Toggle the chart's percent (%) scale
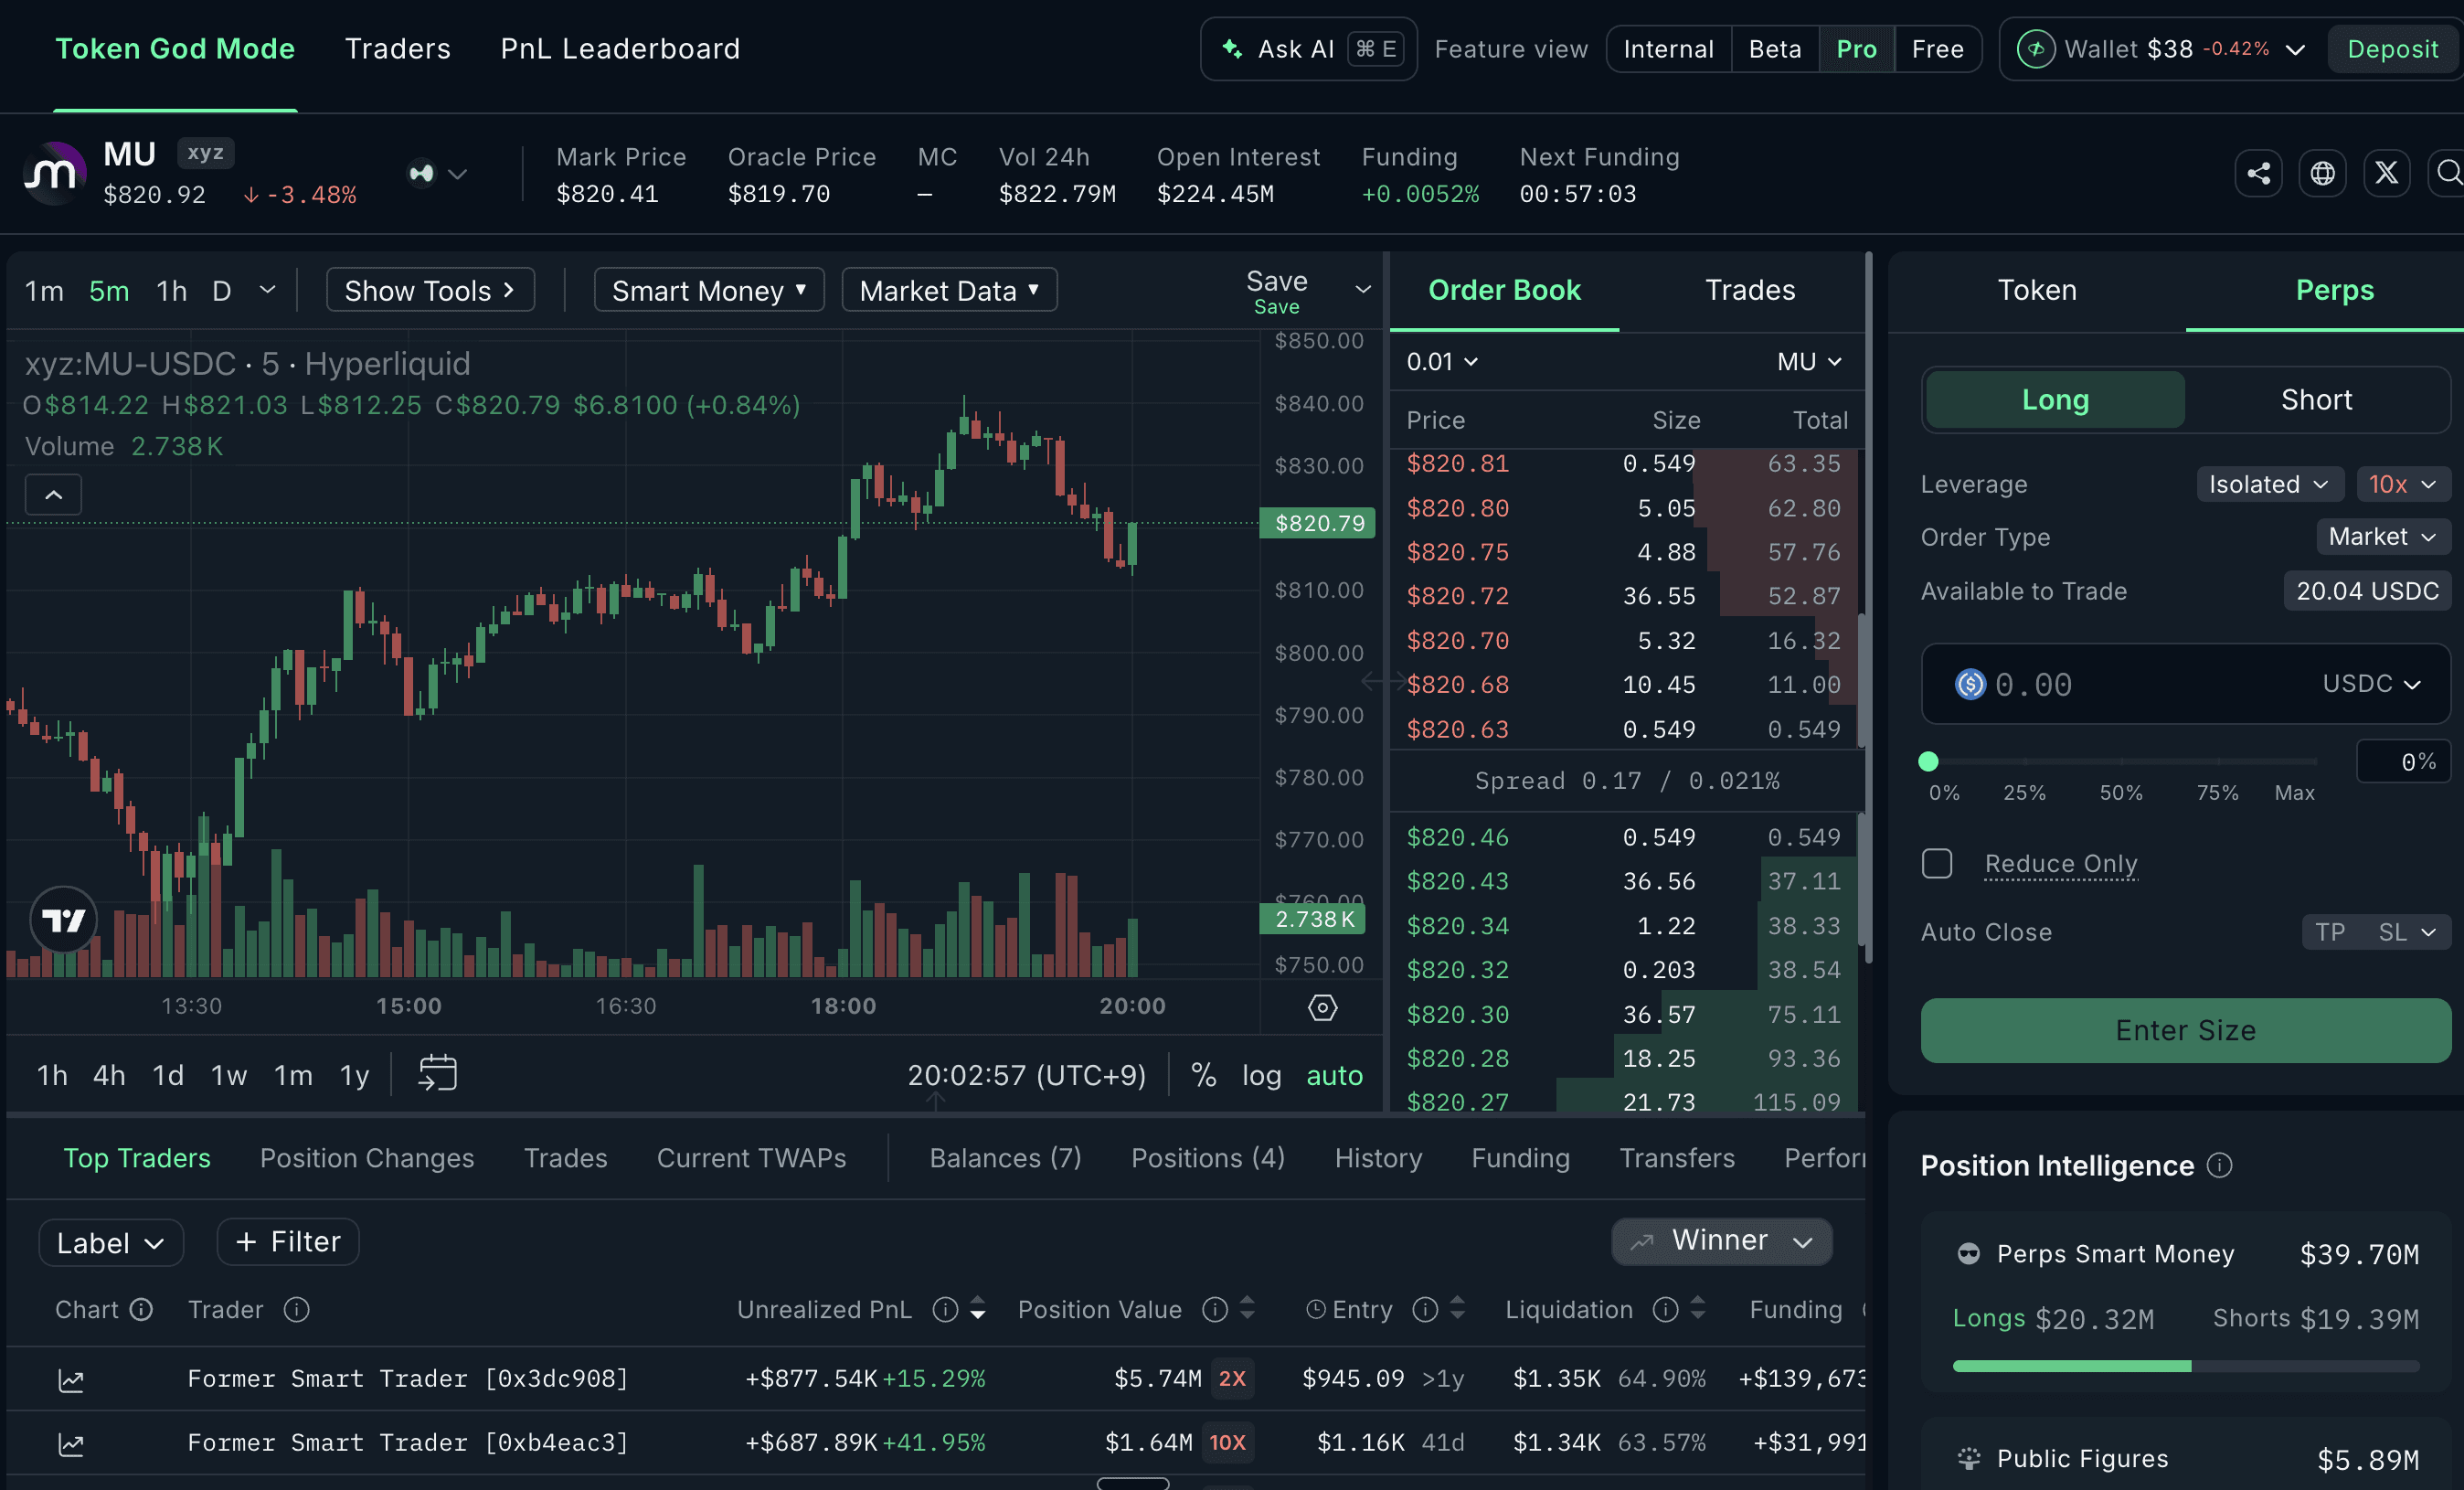This screenshot has height=1490, width=2464. [1203, 1075]
